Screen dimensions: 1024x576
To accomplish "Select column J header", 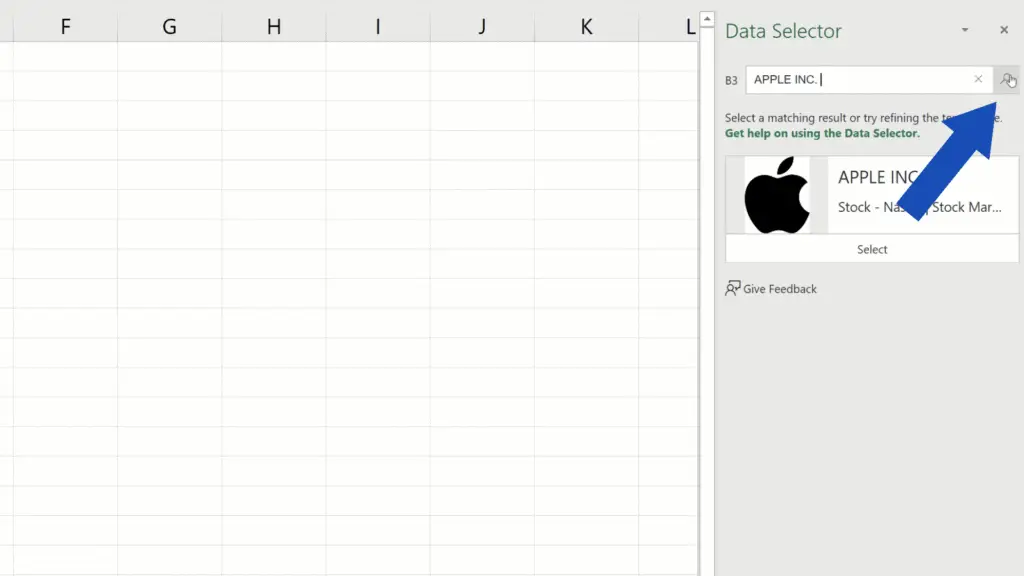I will pos(482,27).
